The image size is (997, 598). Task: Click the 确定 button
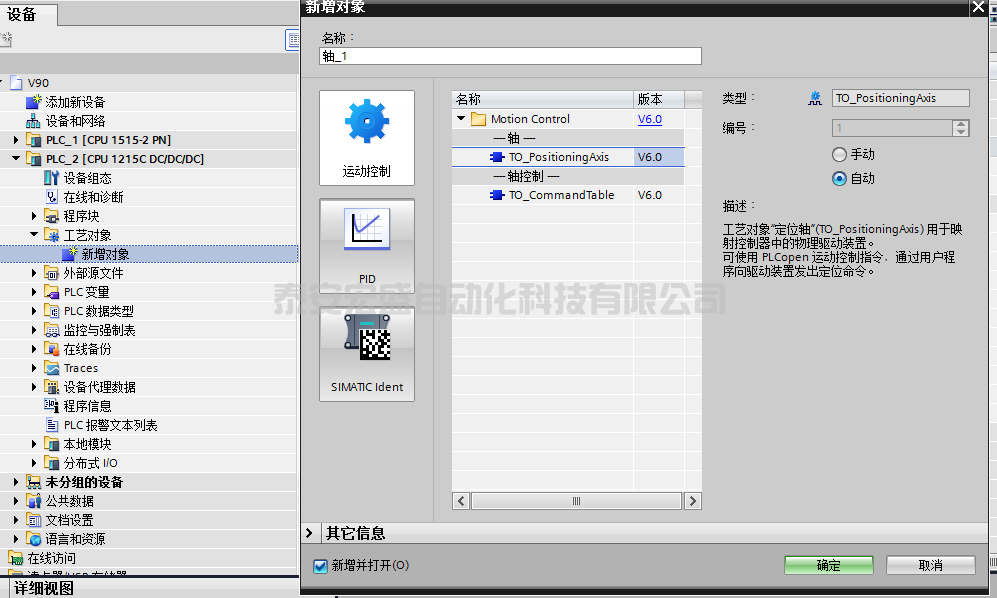828,566
